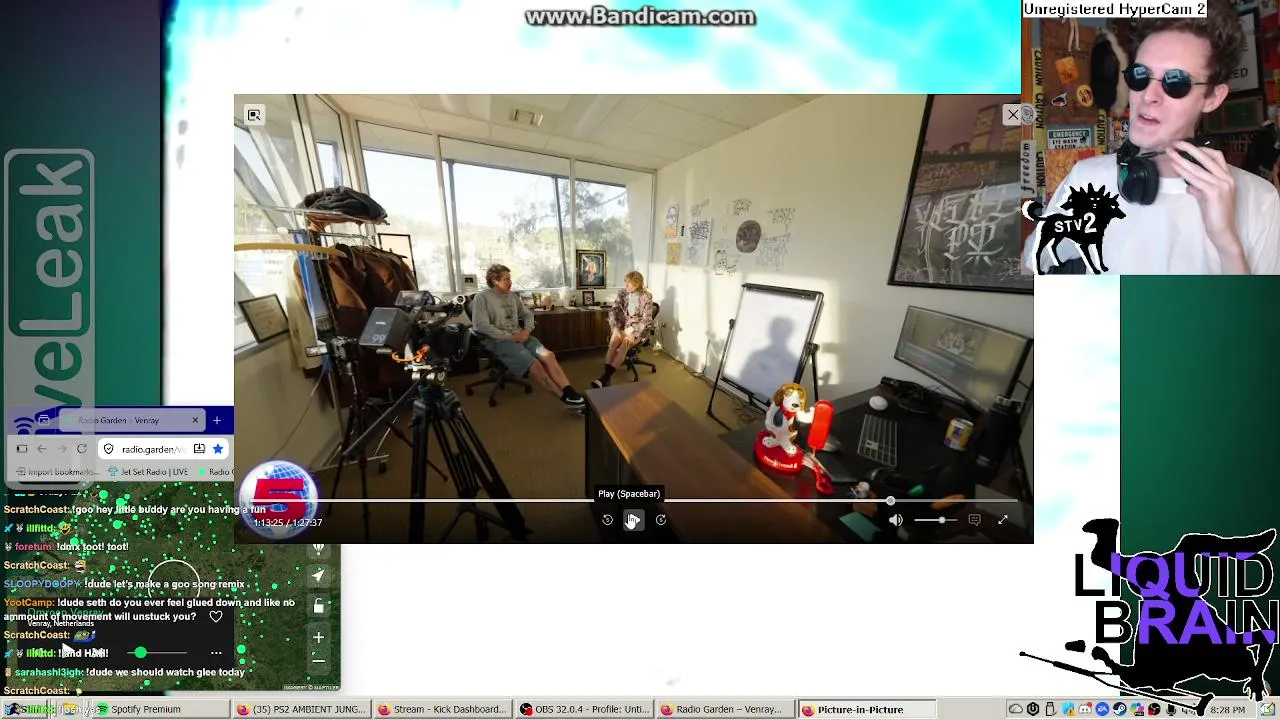Open the Import bookmarks item
This screenshot has width=1280, height=720.
[58, 472]
